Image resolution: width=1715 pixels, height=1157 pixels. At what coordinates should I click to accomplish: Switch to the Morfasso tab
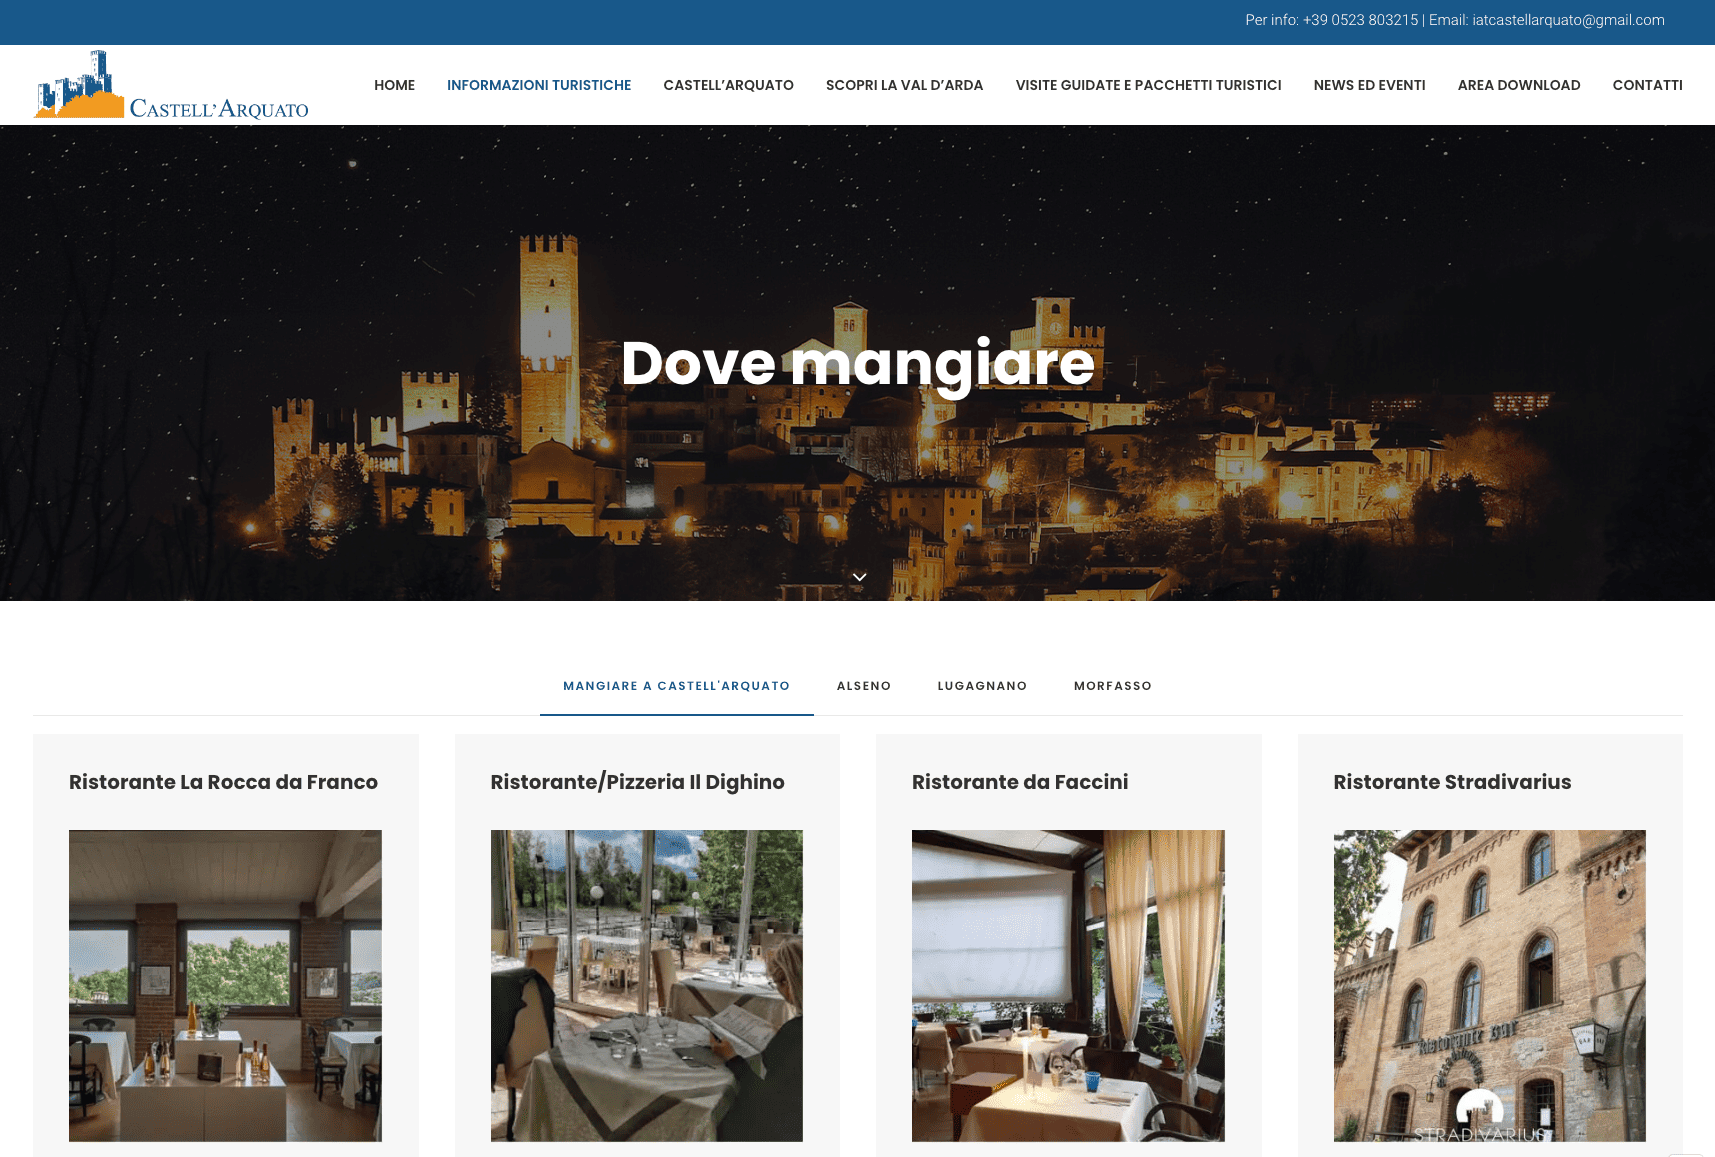pyautogui.click(x=1112, y=686)
